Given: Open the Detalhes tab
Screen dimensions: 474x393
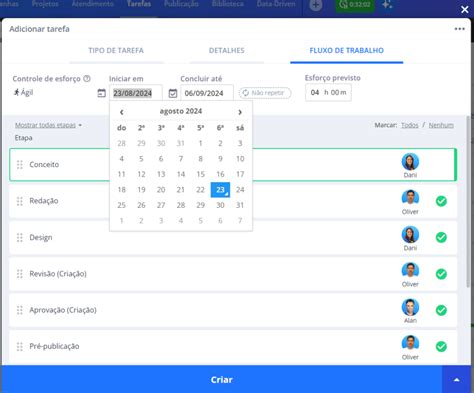Looking at the screenshot, I should click(x=227, y=51).
